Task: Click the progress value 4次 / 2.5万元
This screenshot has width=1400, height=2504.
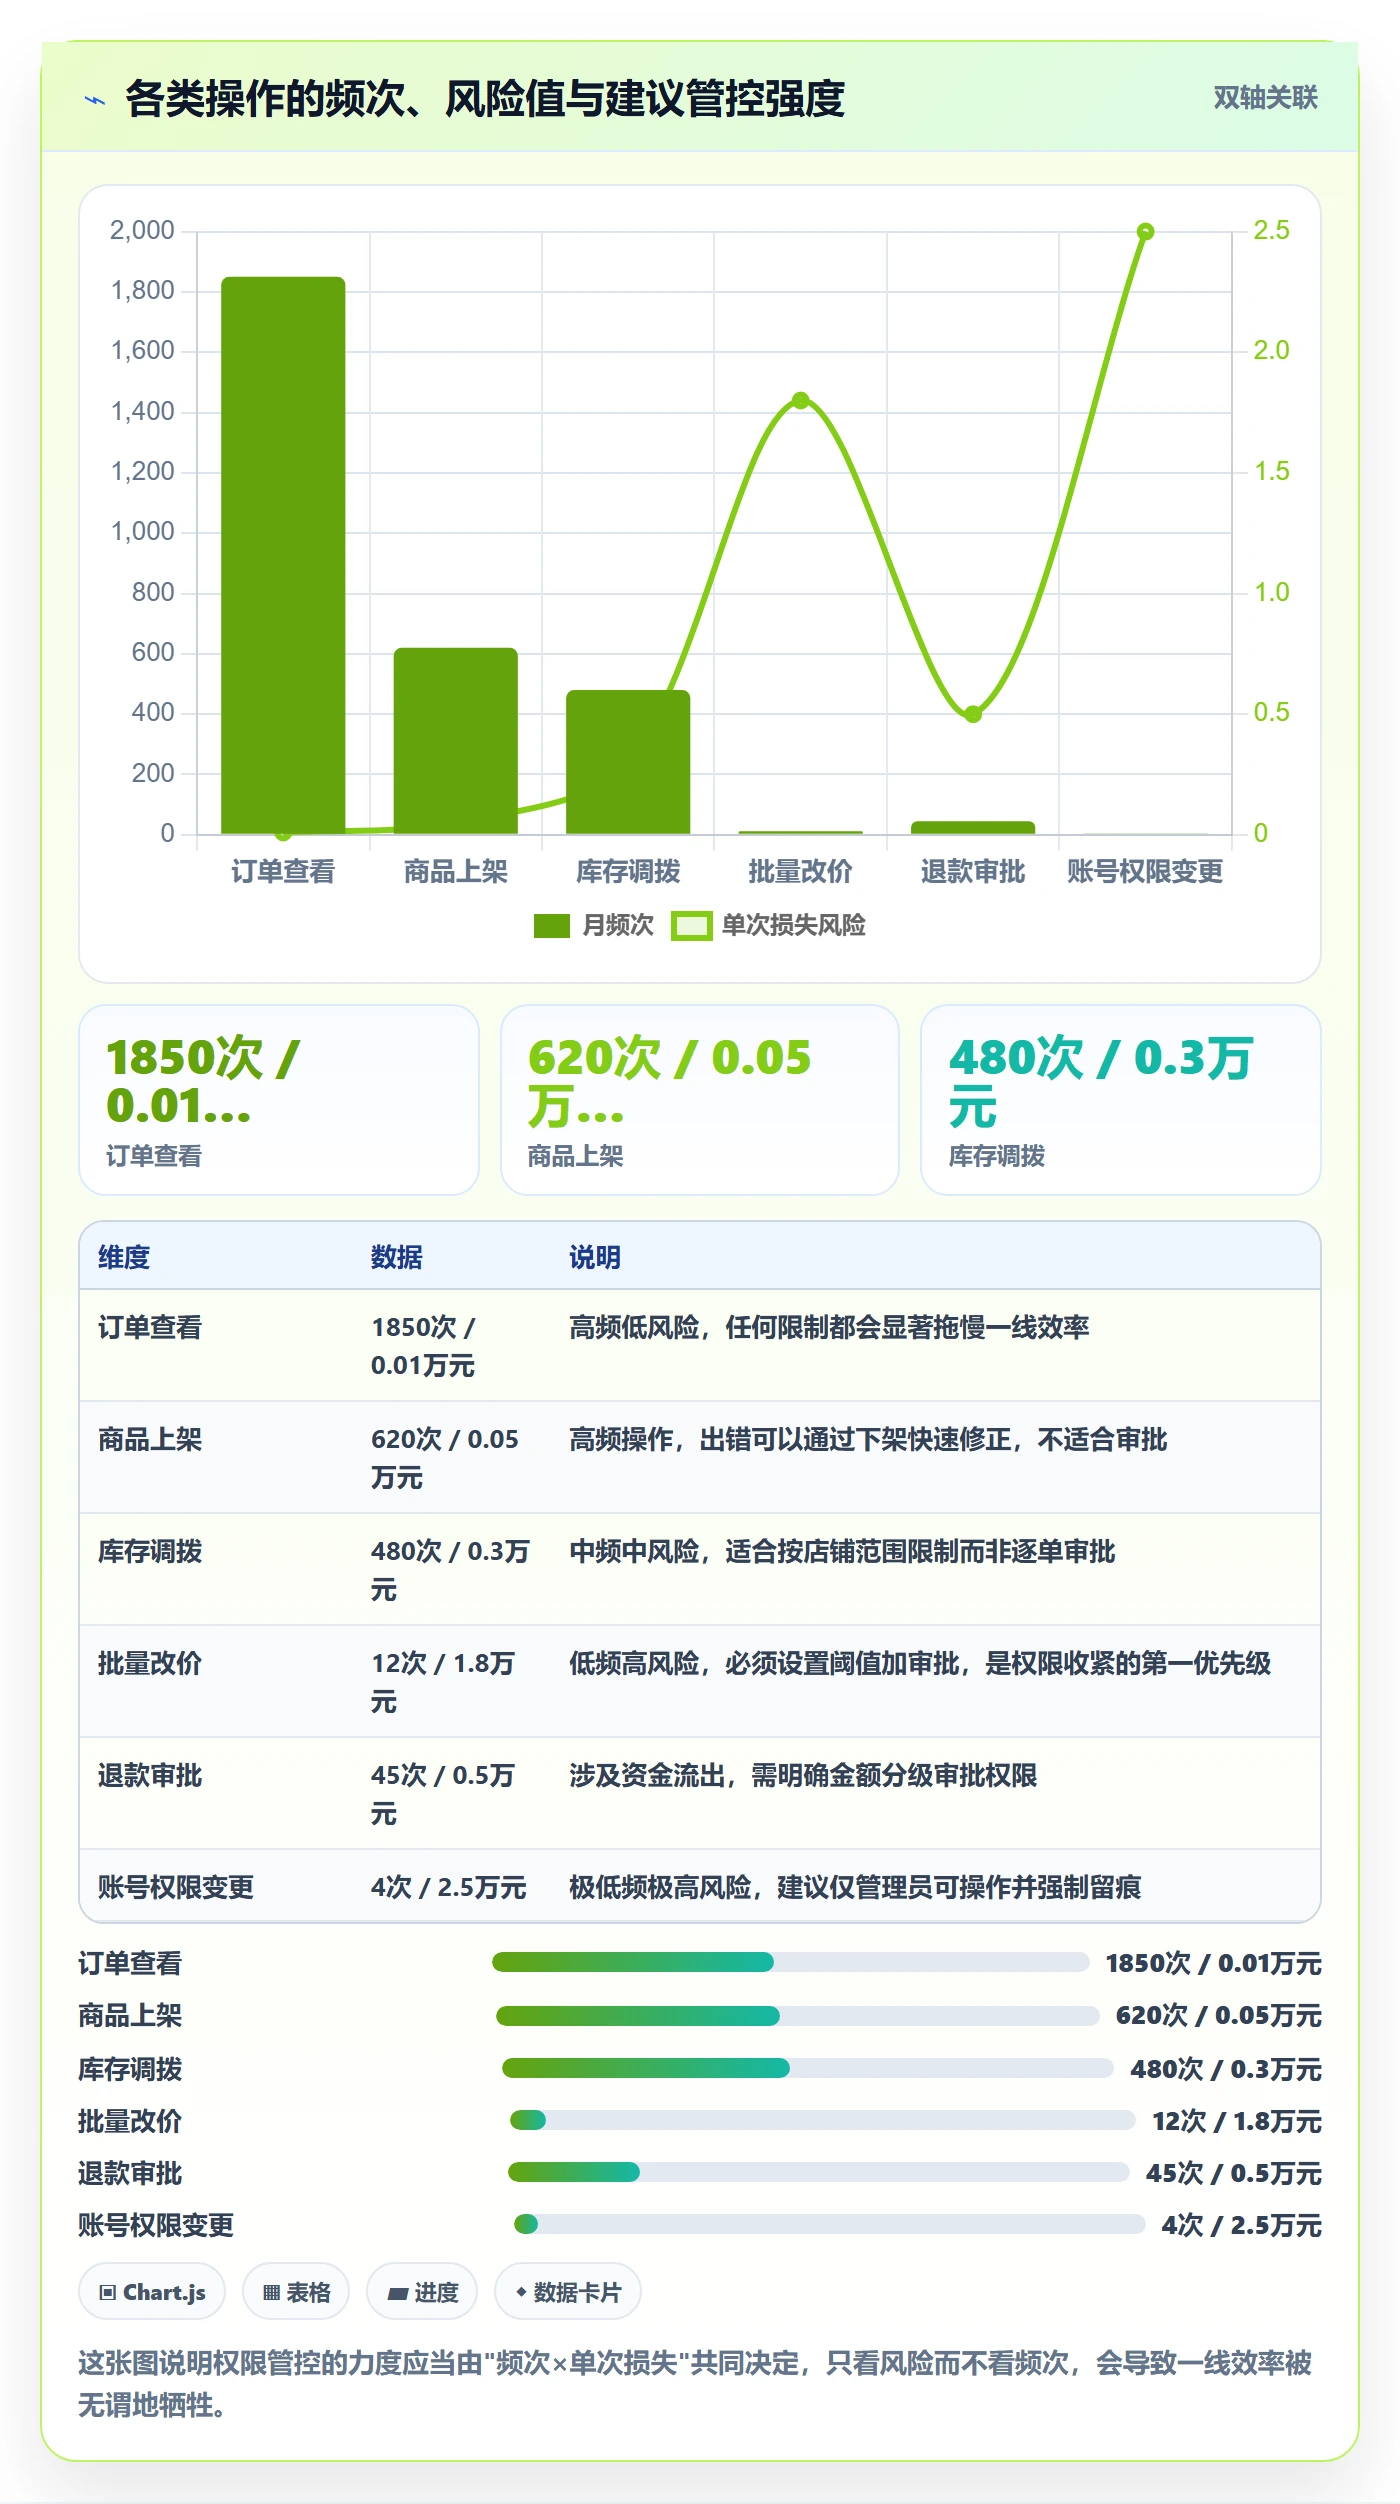Action: point(1241,2225)
